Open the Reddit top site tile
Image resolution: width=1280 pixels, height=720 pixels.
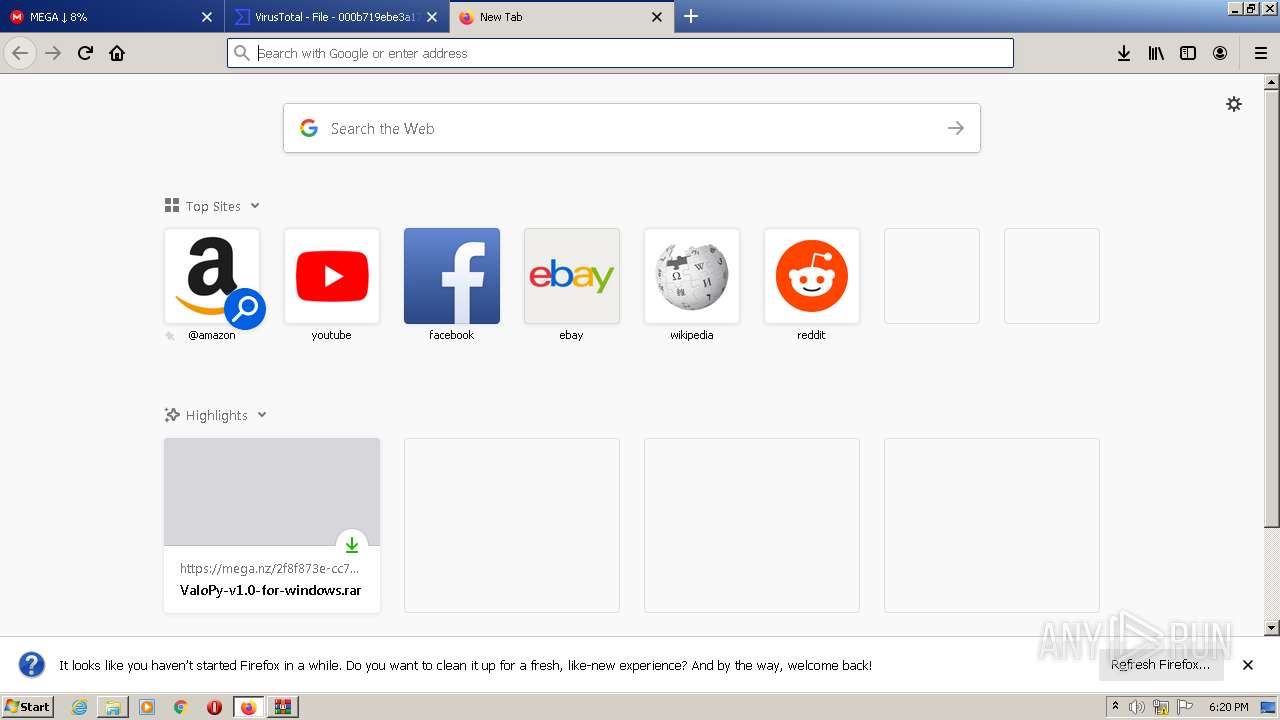click(812, 276)
